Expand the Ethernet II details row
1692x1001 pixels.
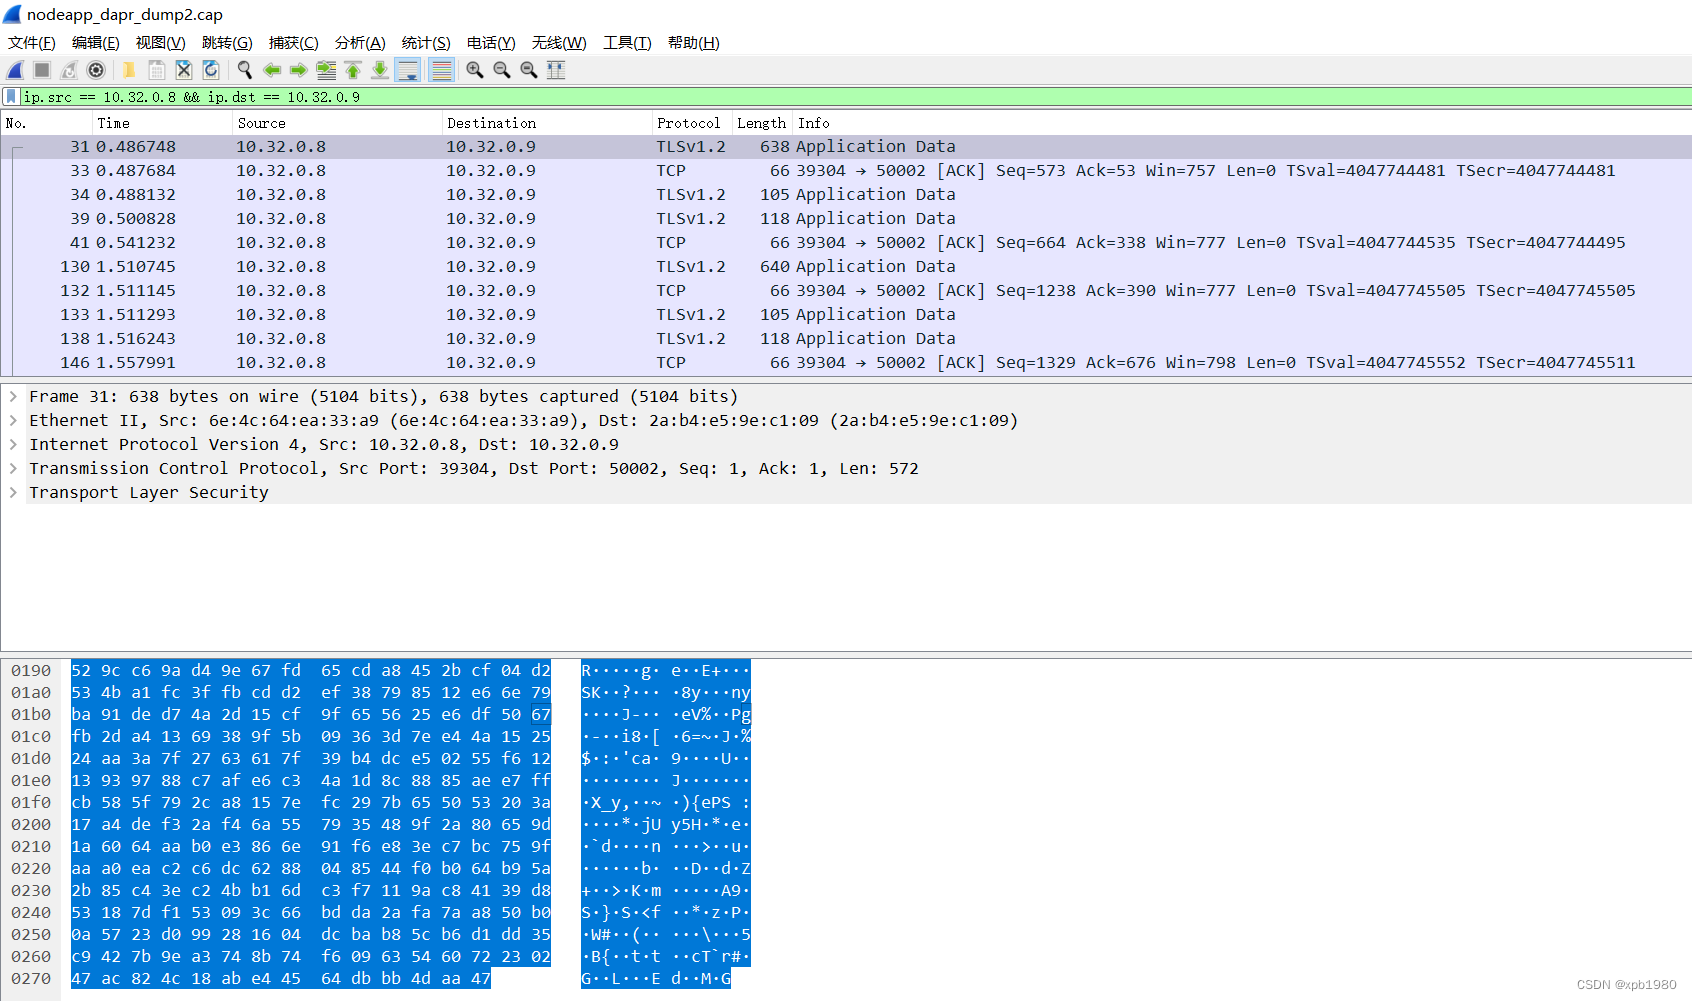click(x=13, y=421)
